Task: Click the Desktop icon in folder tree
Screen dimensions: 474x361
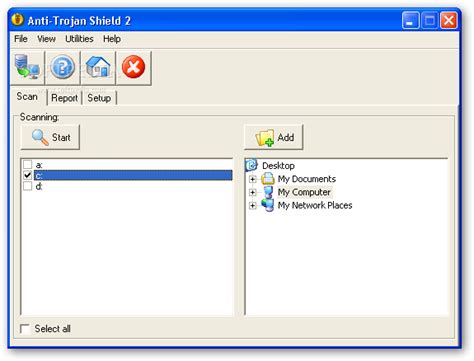Action: tap(252, 165)
